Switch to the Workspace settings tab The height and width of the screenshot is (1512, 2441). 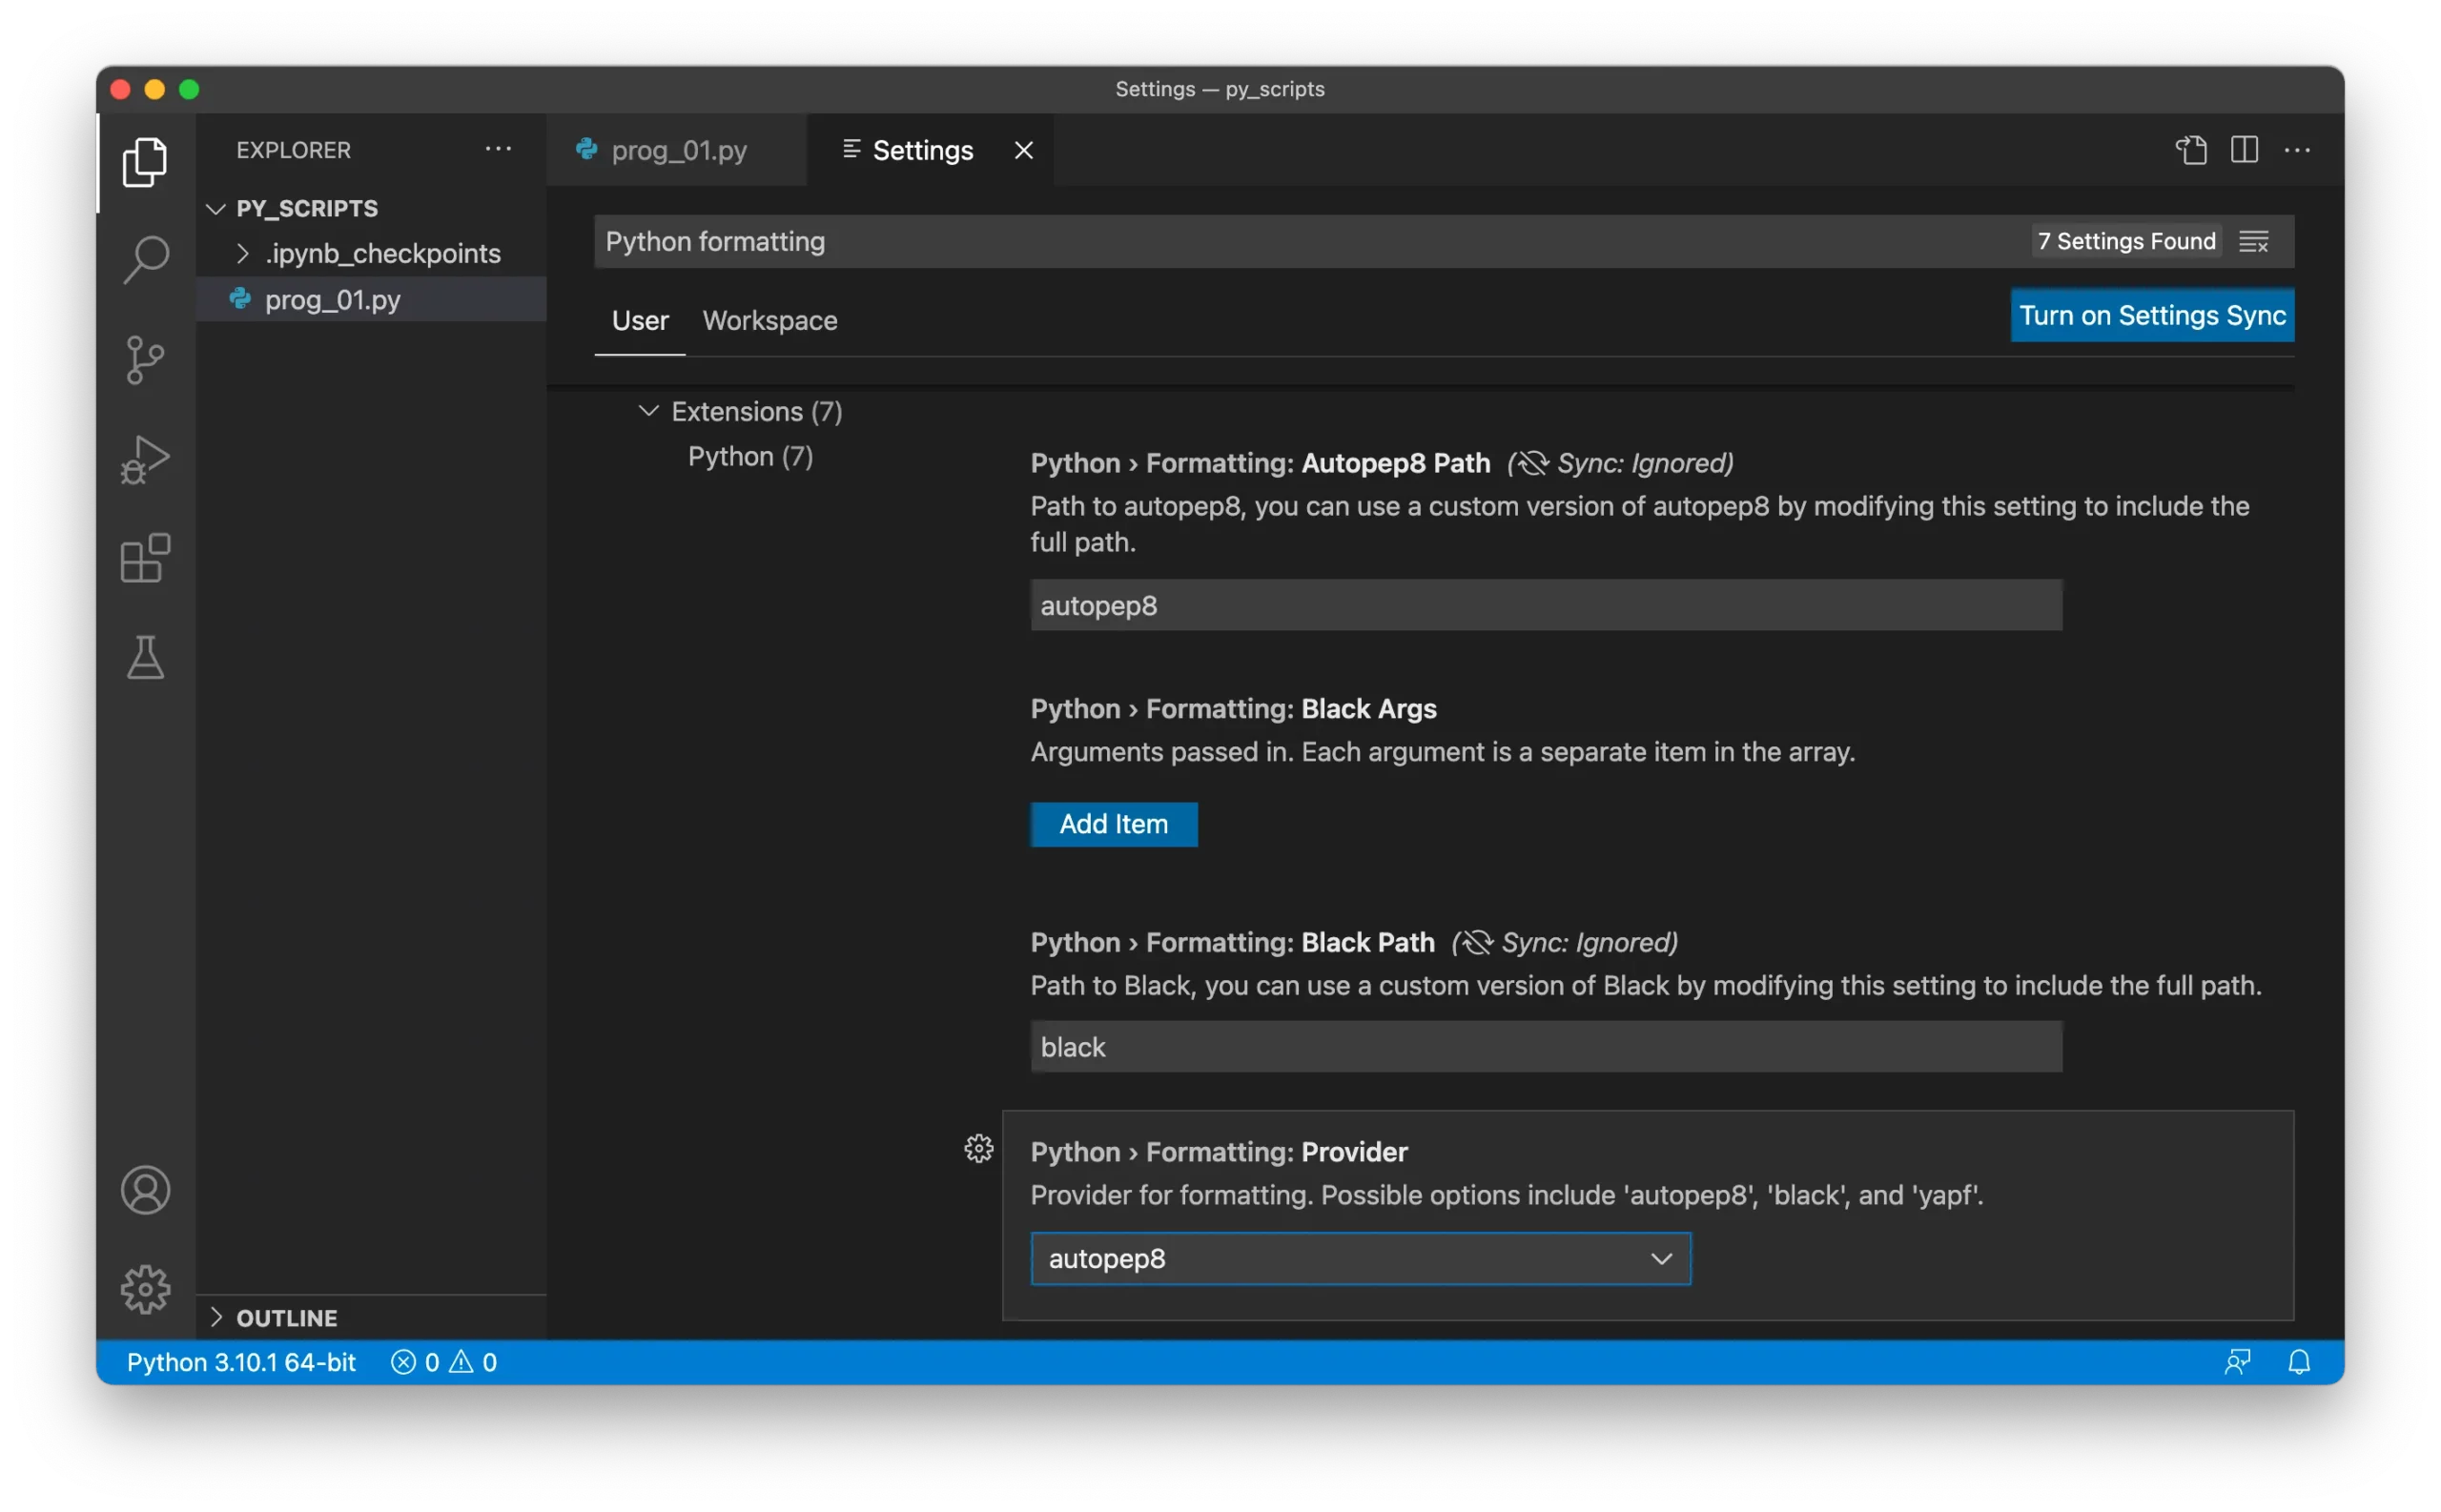pos(769,320)
